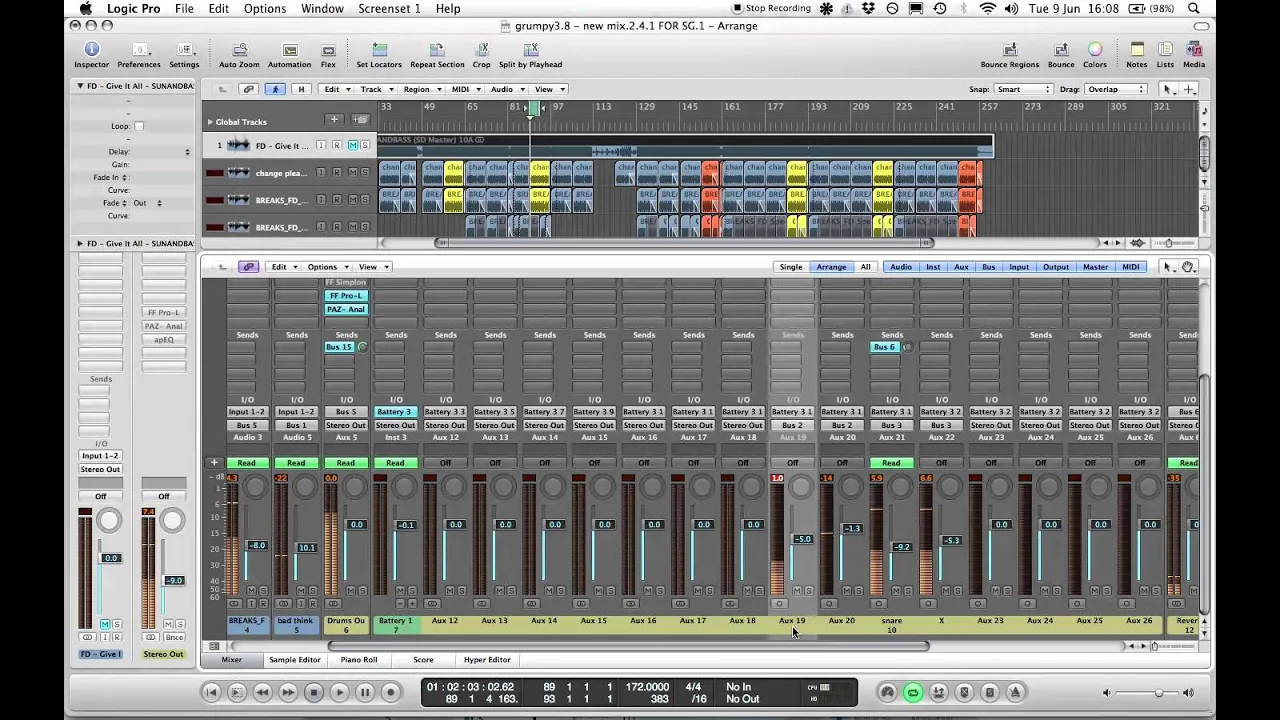Switch to the Sample Editor tab
1280x720 pixels.
pos(295,660)
